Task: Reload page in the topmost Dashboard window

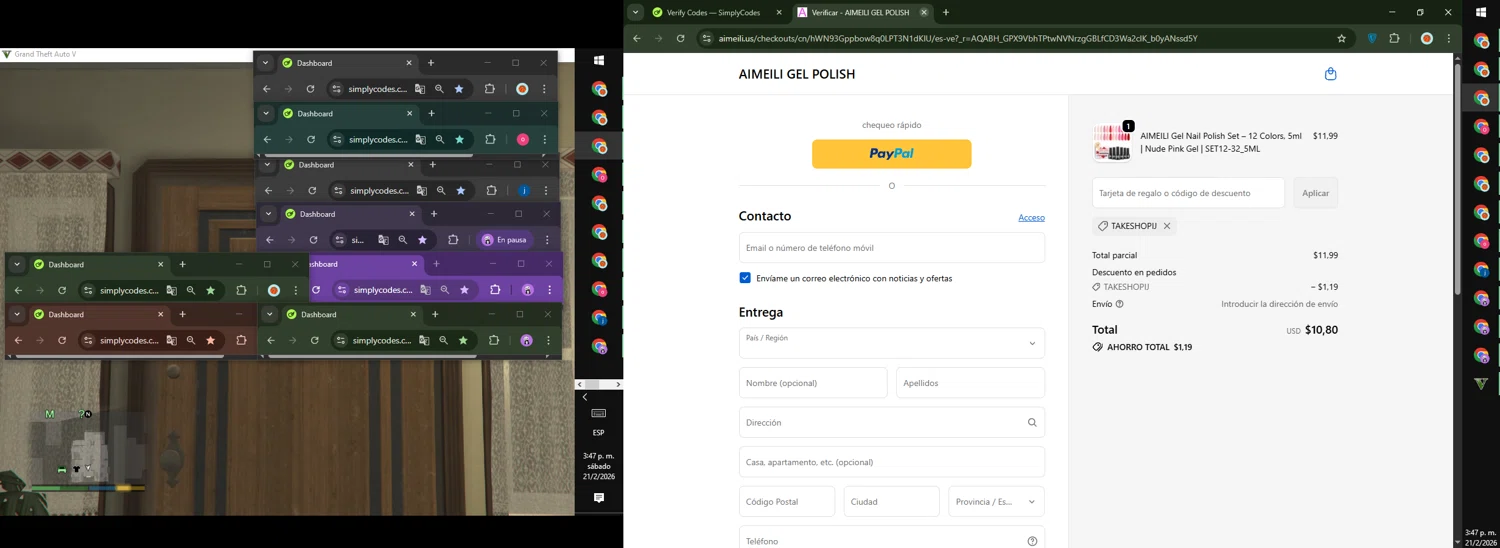Action: point(310,89)
